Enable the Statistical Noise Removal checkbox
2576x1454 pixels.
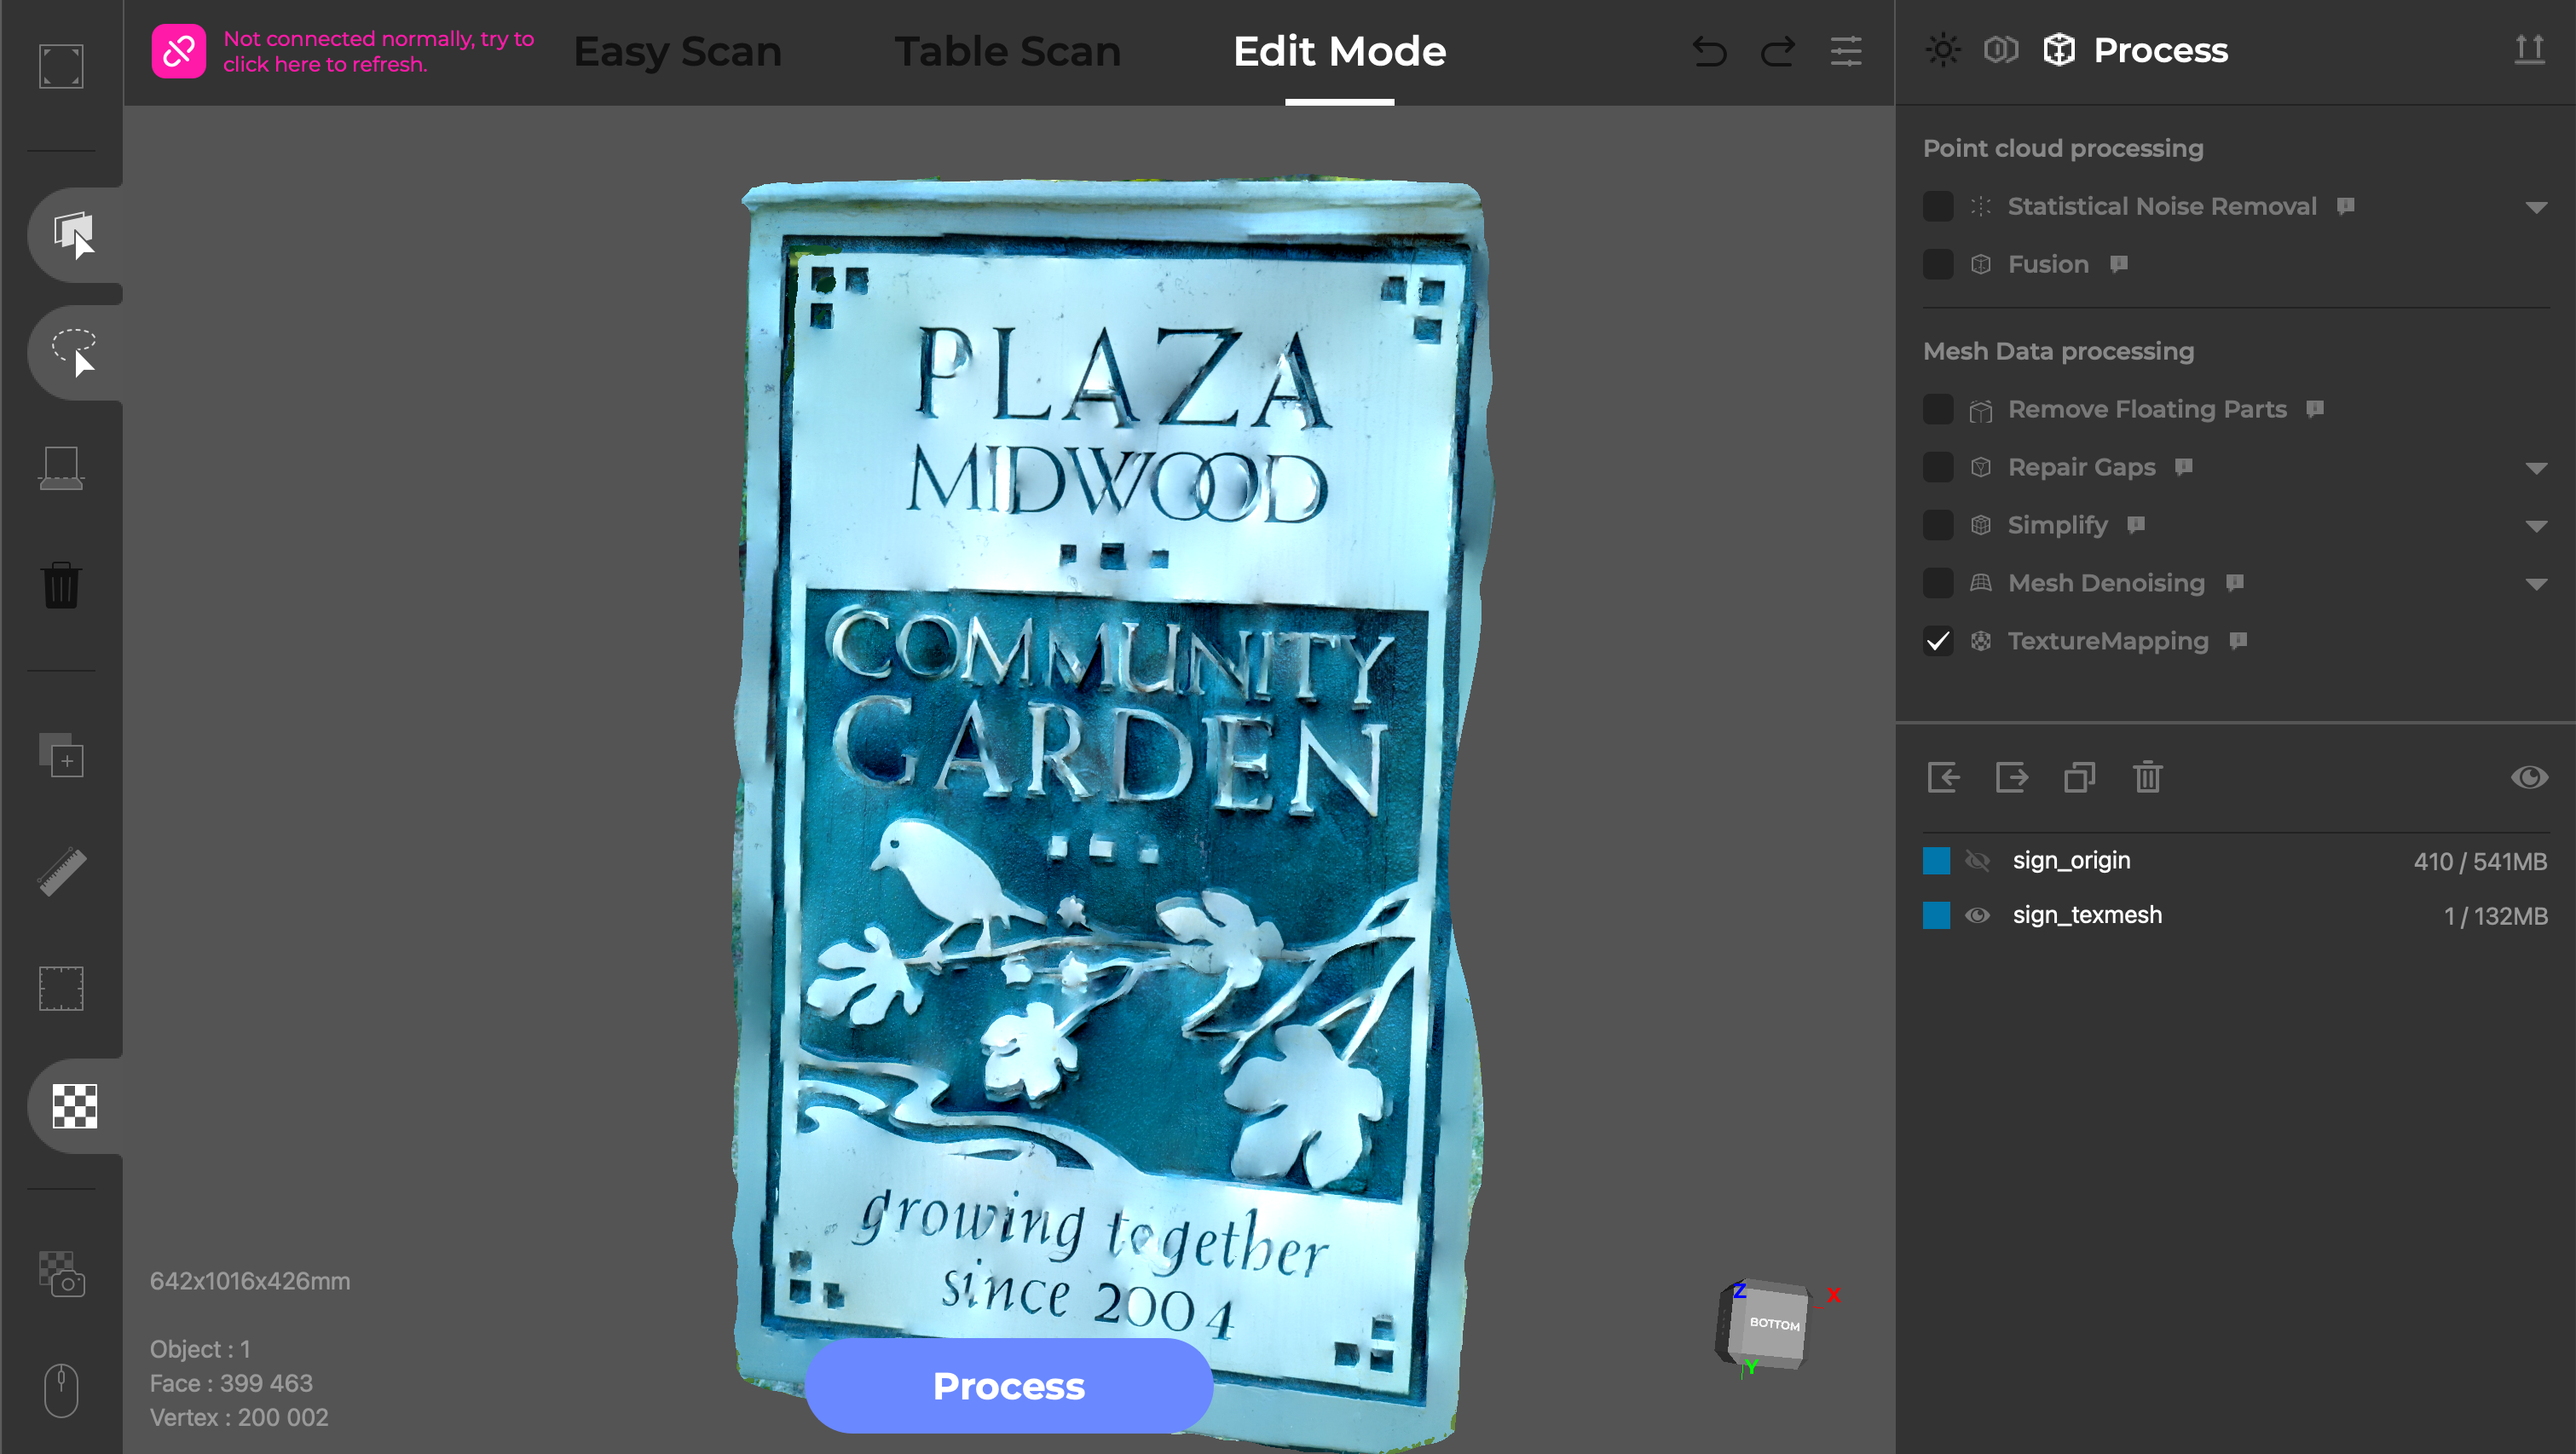point(1938,206)
